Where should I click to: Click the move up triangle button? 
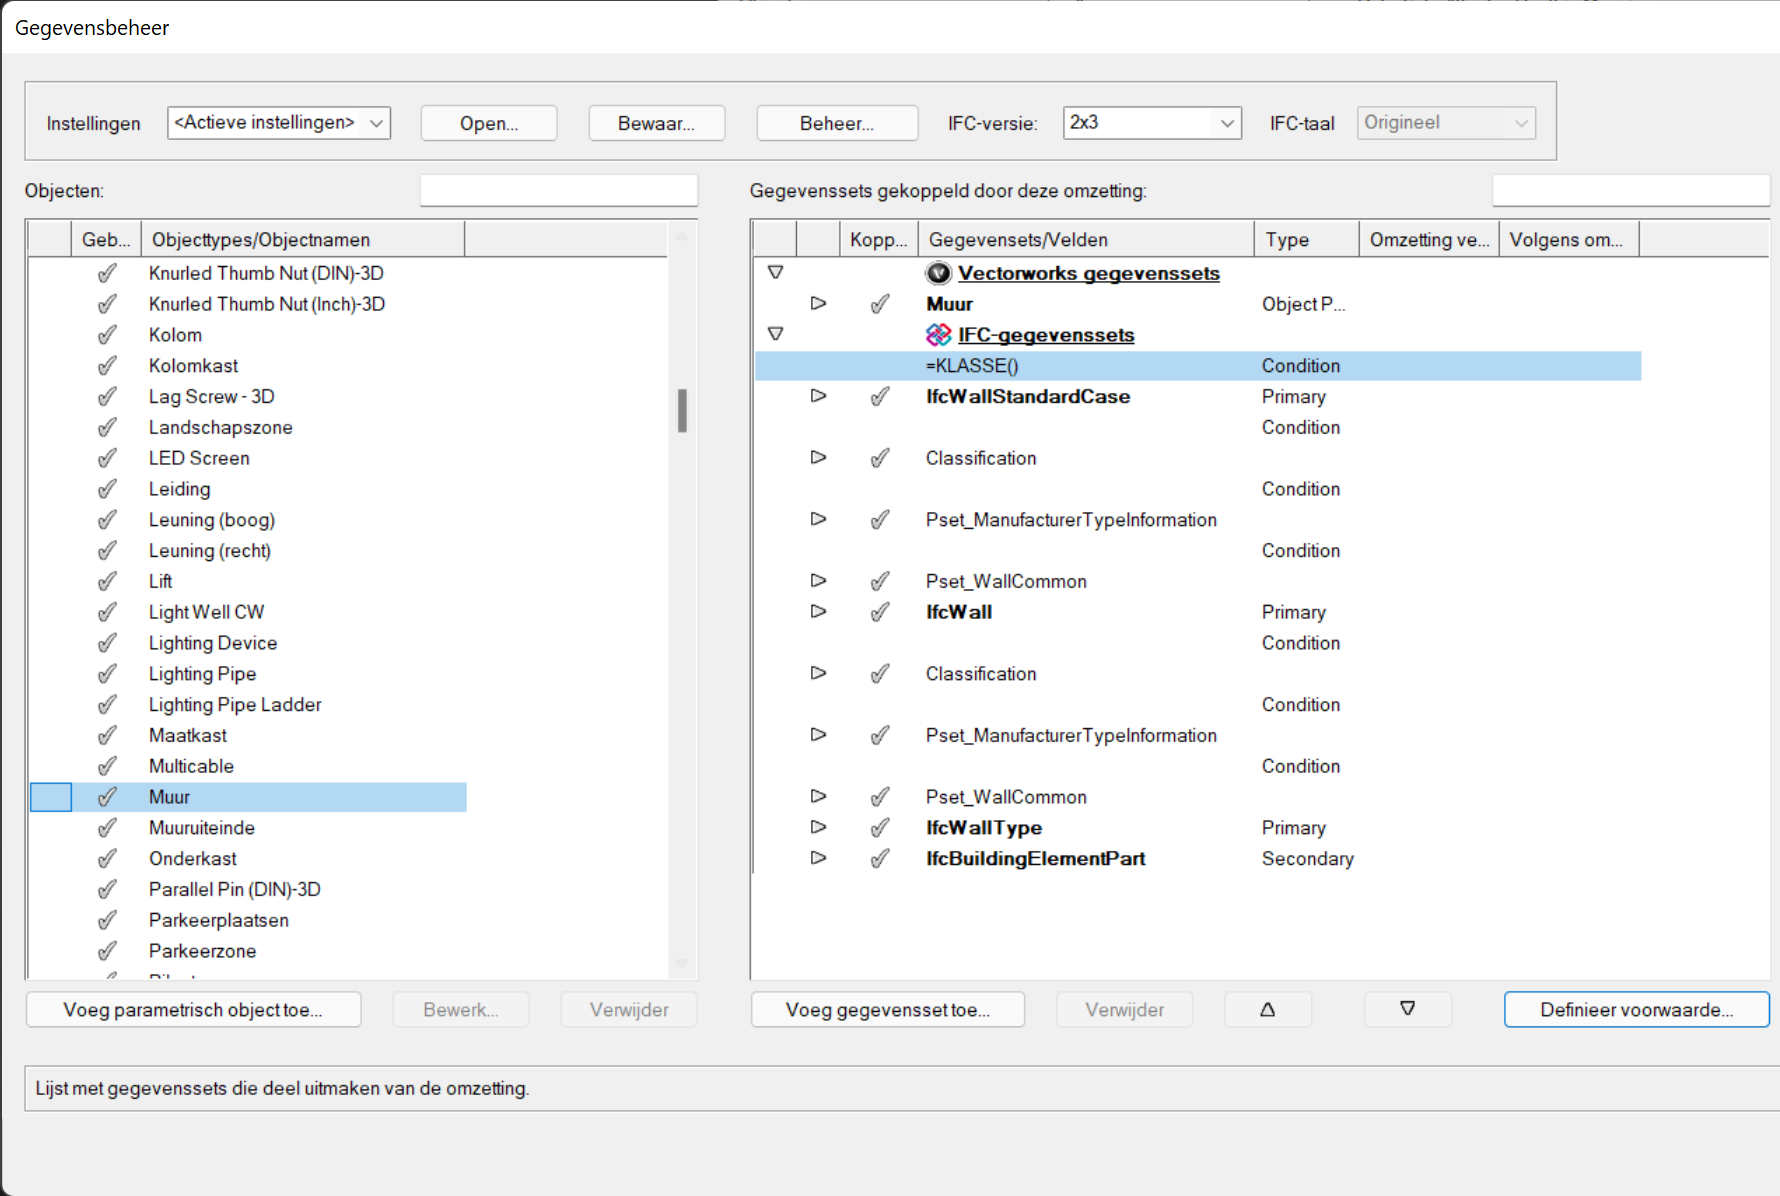pyautogui.click(x=1267, y=1010)
